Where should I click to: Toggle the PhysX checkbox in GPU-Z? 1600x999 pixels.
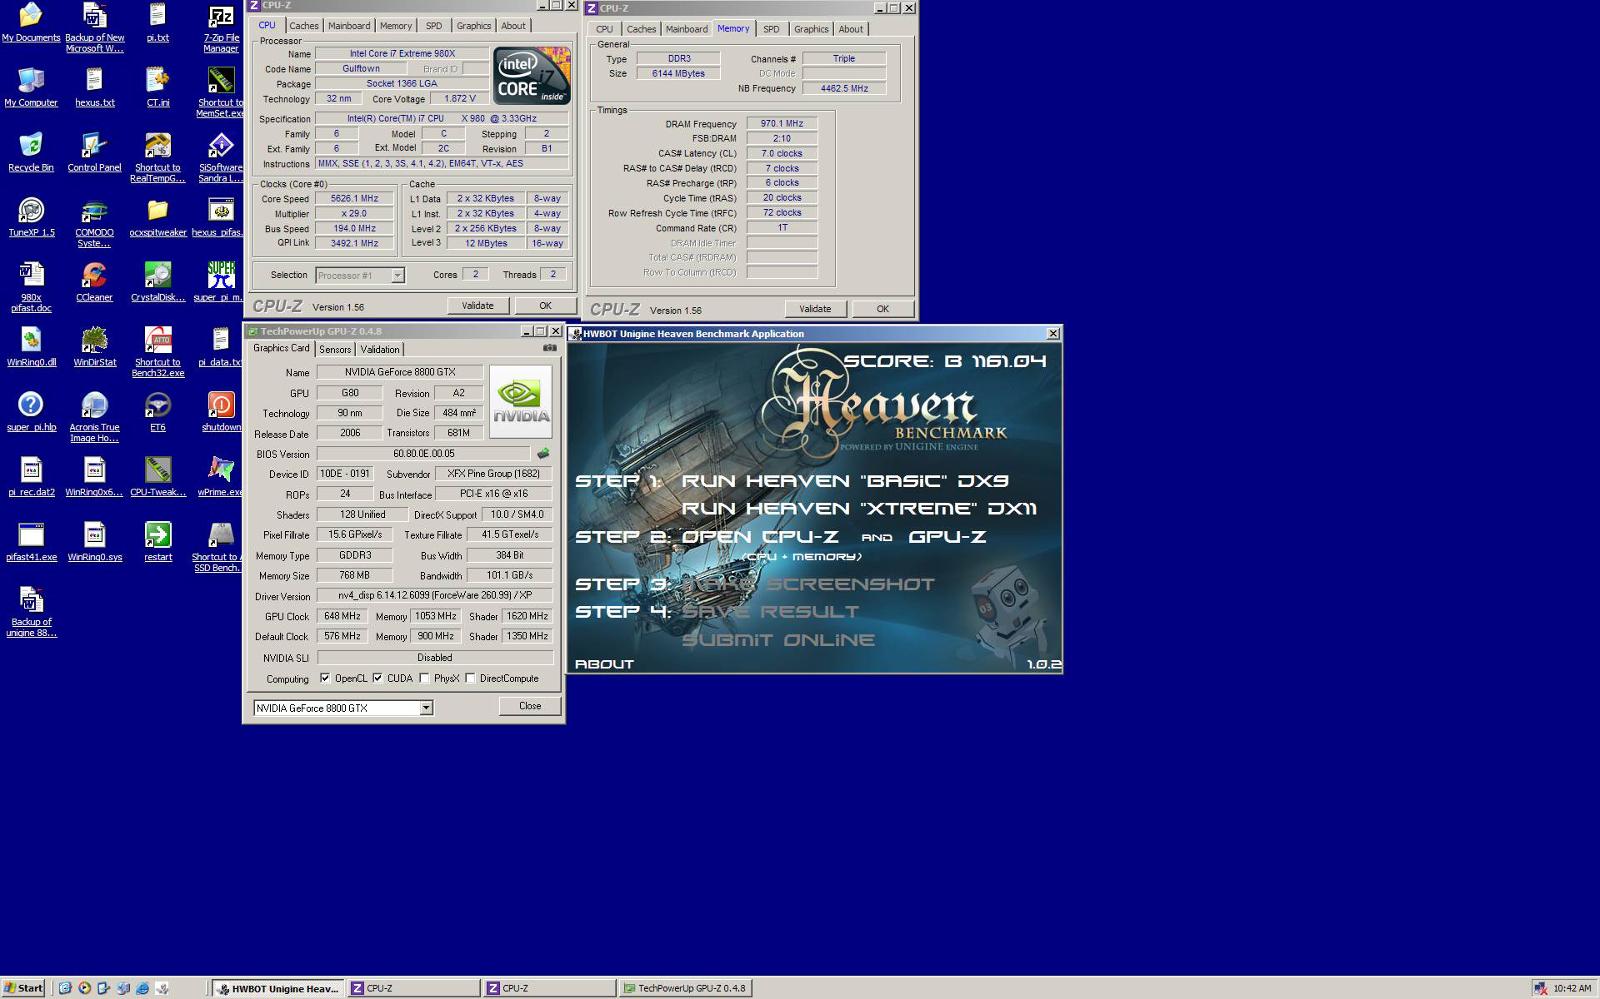click(425, 678)
